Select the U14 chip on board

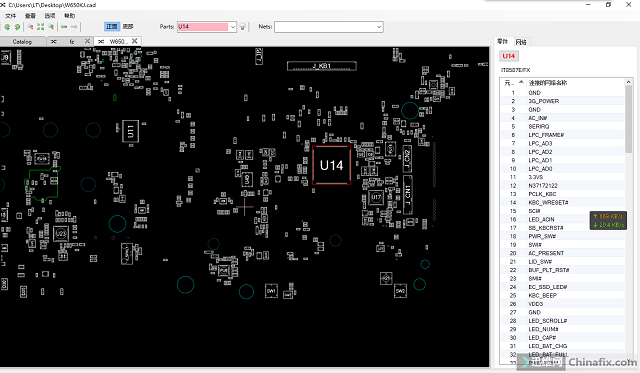click(x=331, y=165)
